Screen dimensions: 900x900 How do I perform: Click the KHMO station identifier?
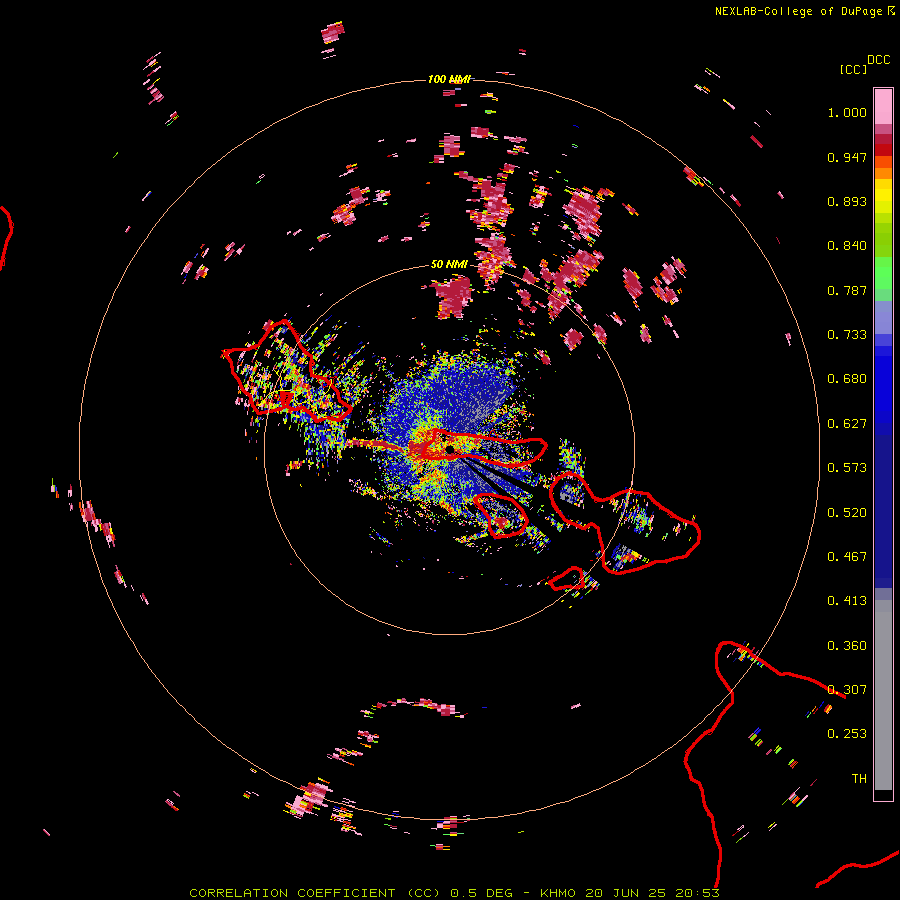tap(557, 893)
